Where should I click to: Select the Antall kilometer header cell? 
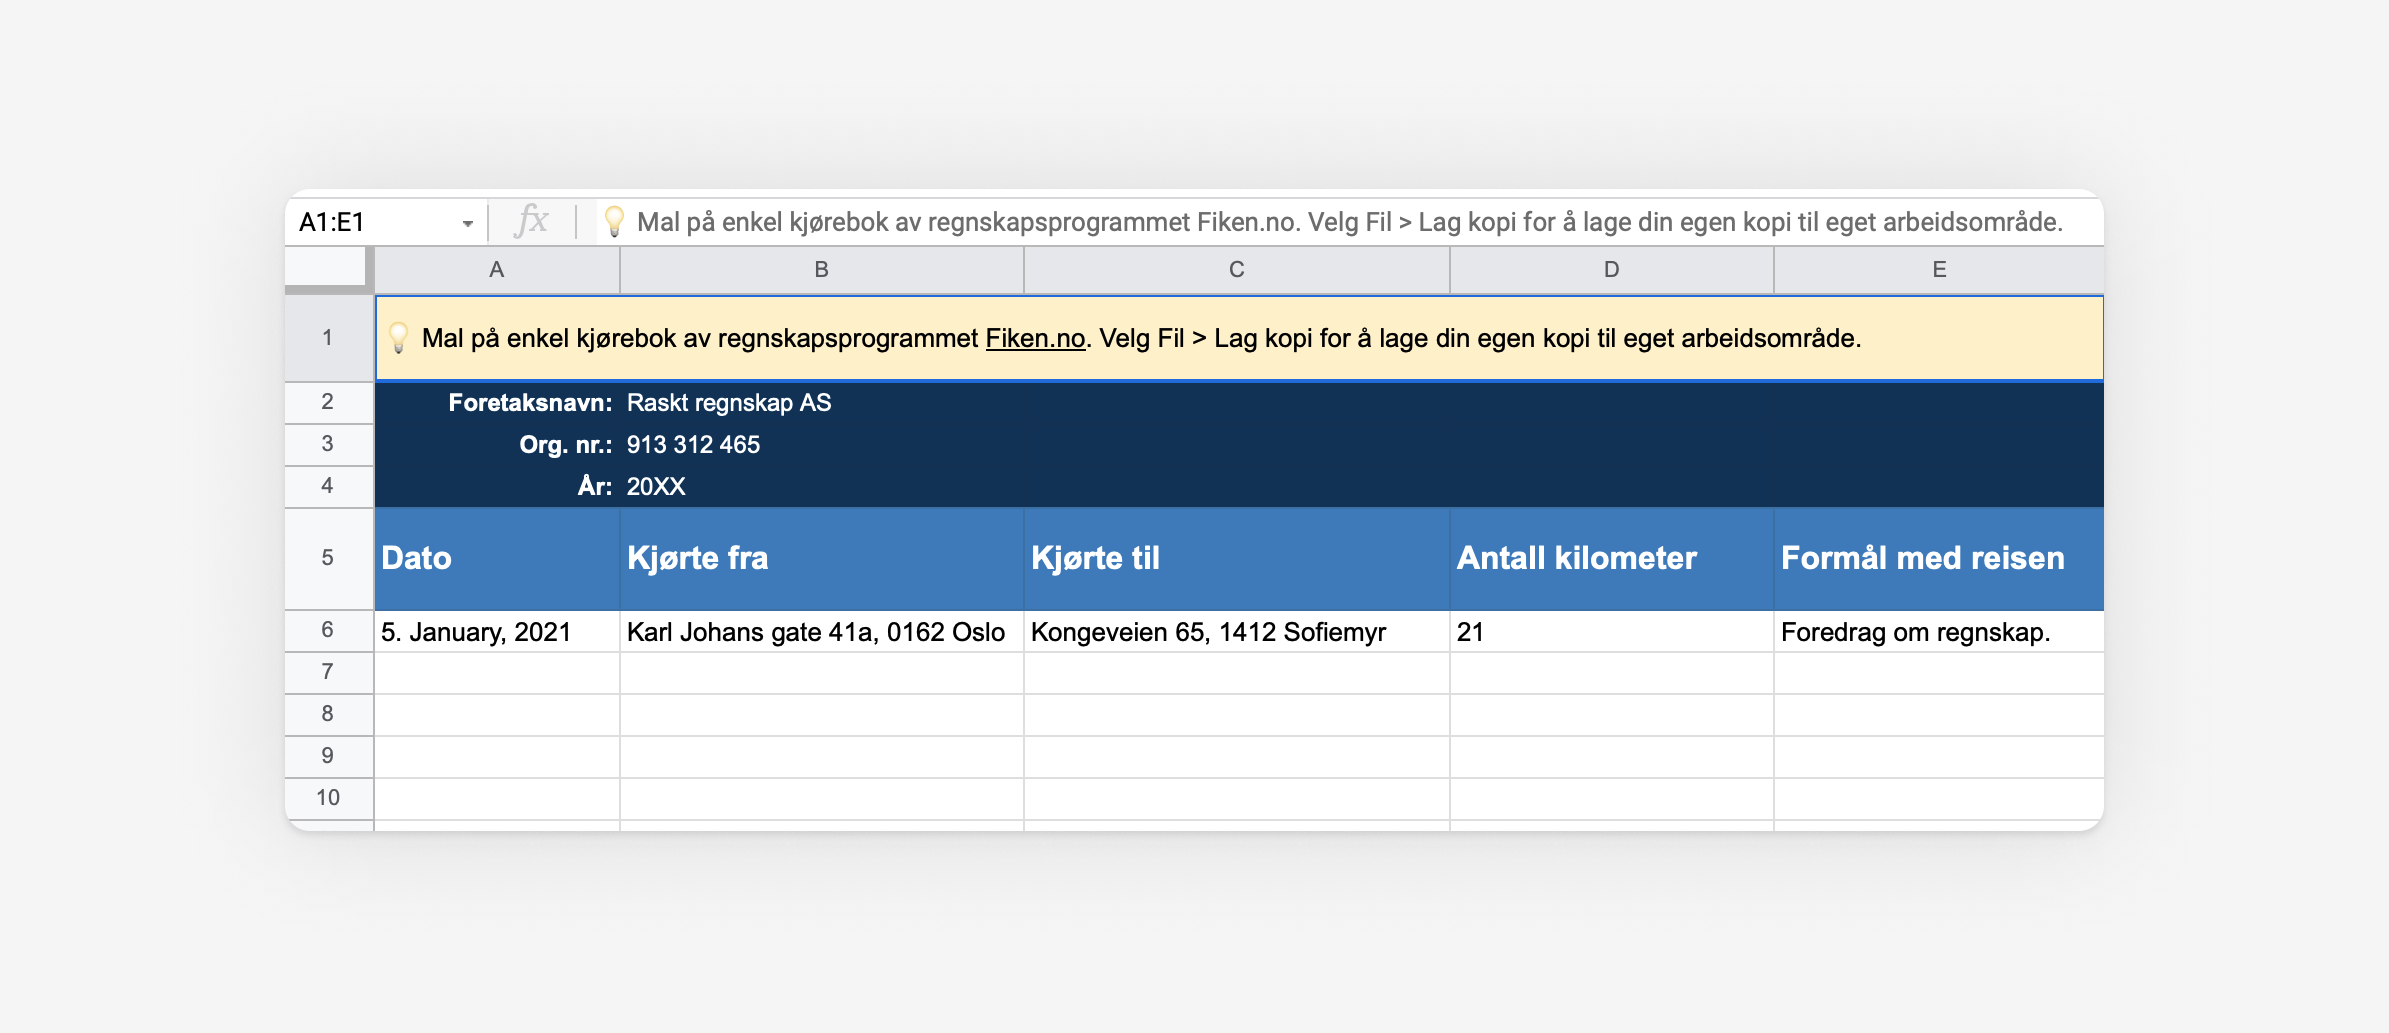tap(1610, 558)
